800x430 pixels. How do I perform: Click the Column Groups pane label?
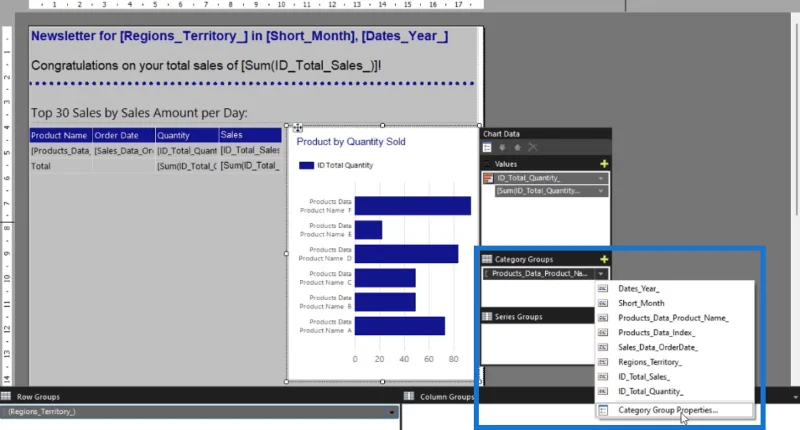tap(446, 396)
